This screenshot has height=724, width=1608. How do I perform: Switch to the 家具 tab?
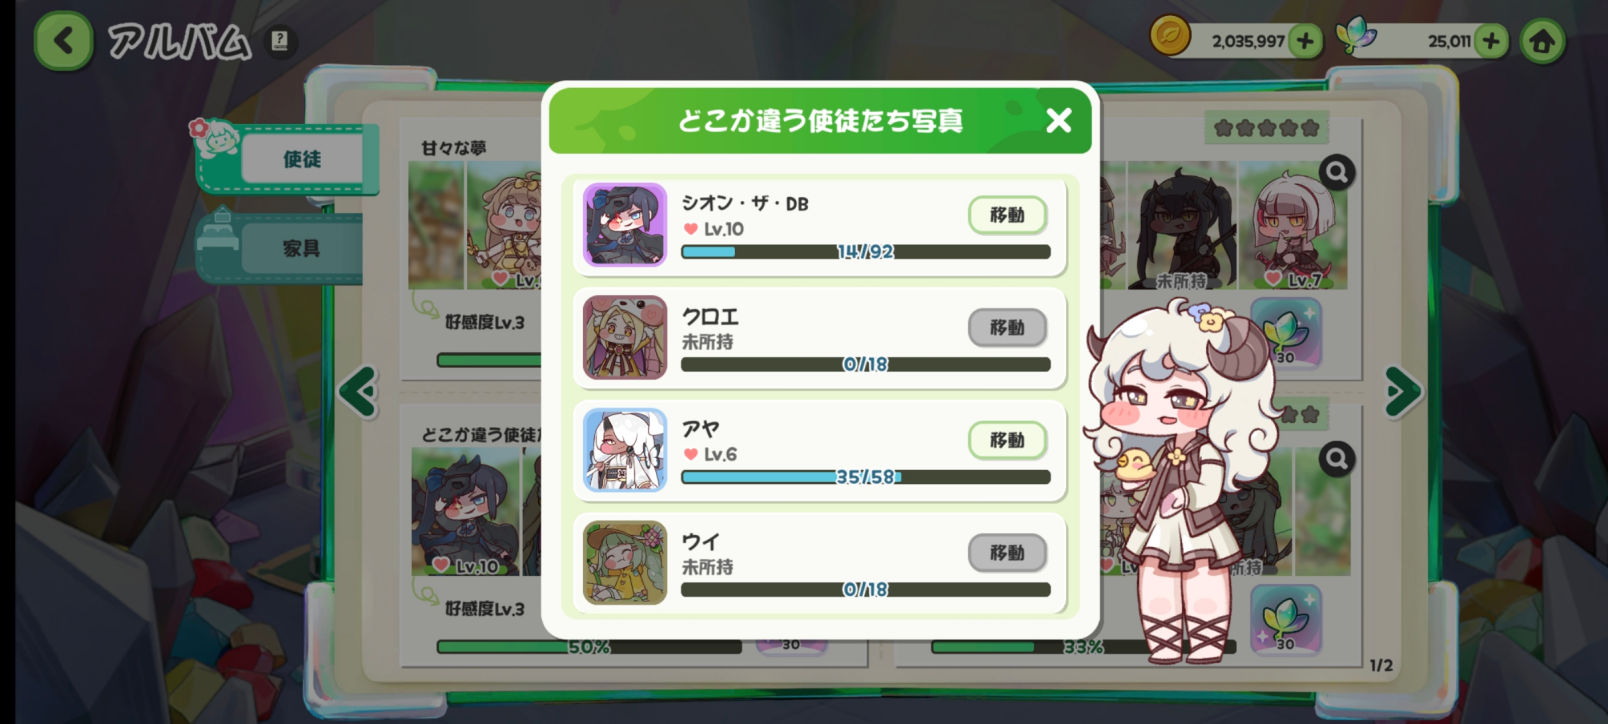301,248
